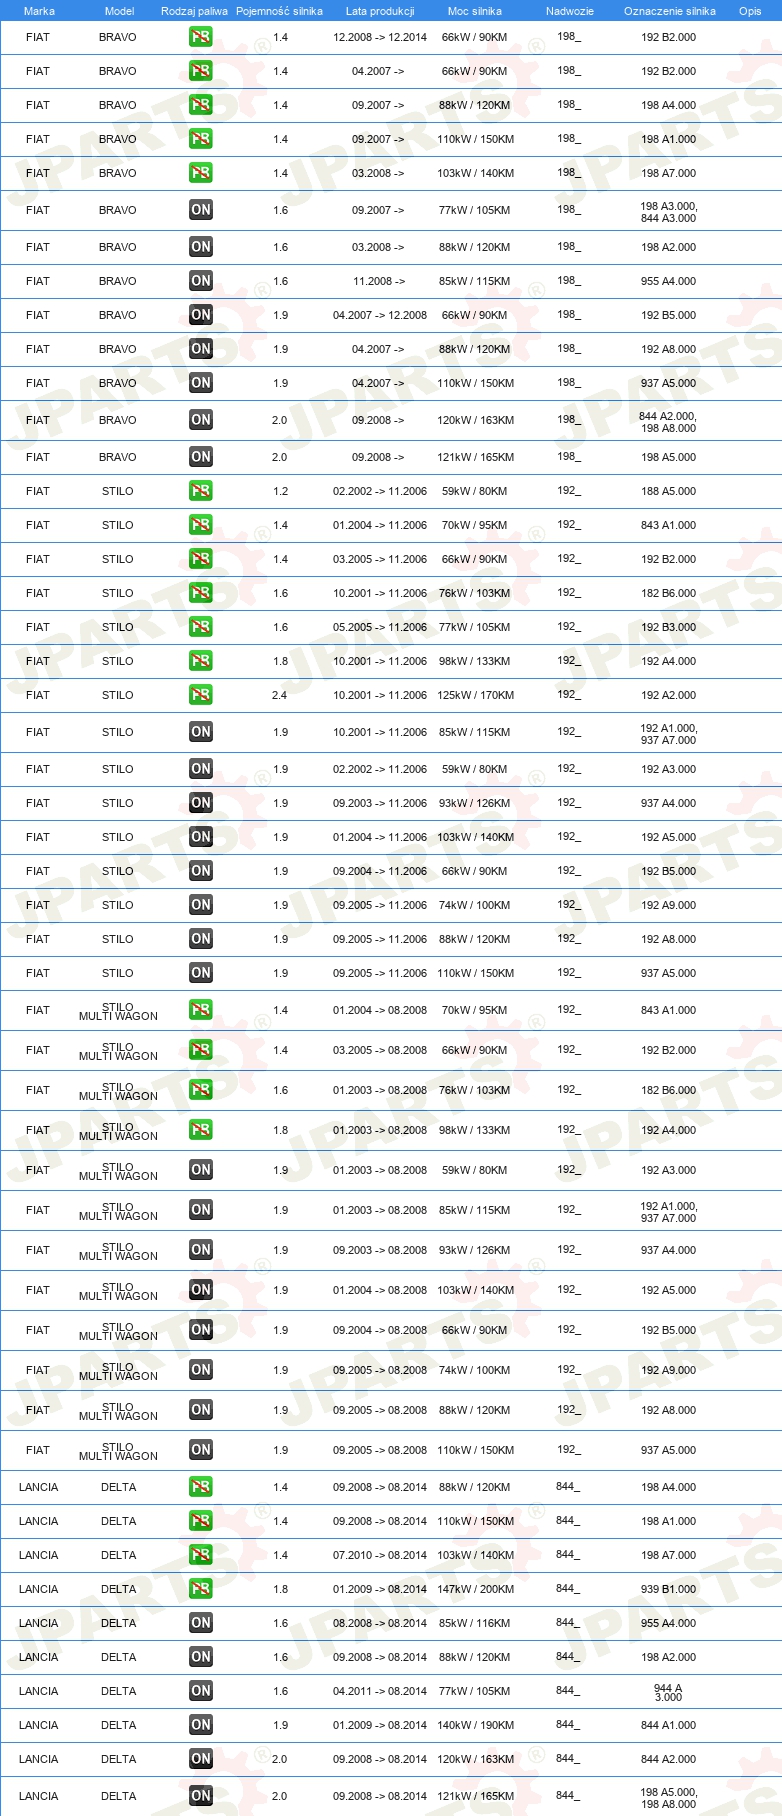Select power cell 125kW / 170KM
The height and width of the screenshot is (1816, 782).
tap(475, 695)
